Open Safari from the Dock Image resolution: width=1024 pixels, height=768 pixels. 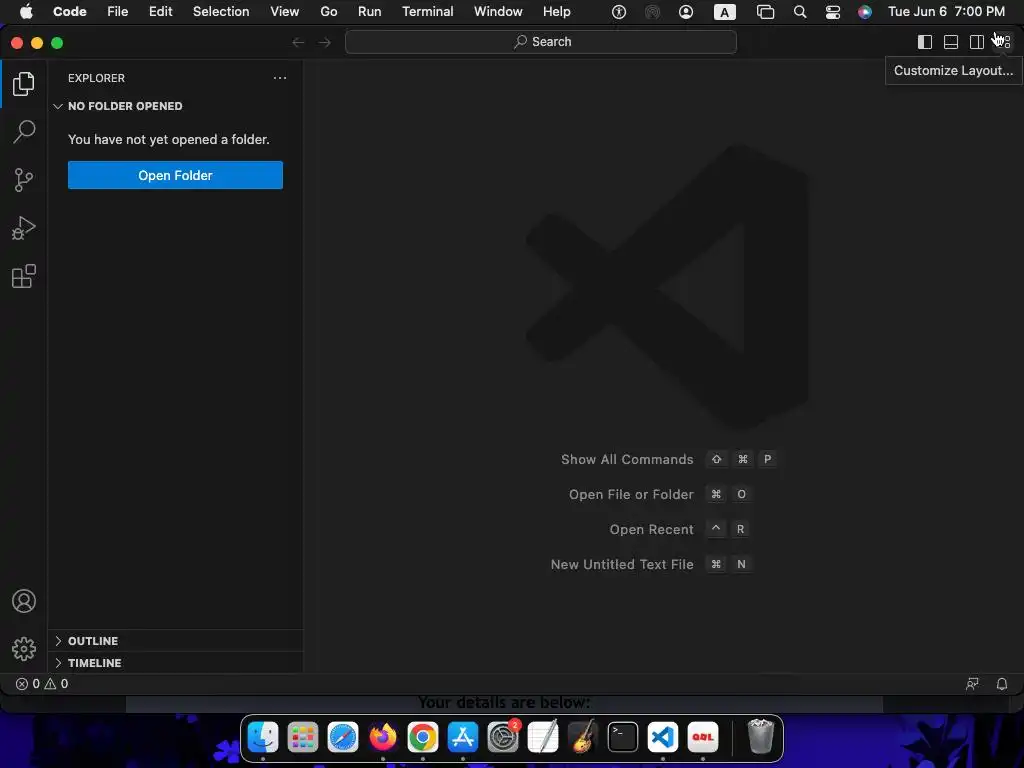tap(343, 737)
